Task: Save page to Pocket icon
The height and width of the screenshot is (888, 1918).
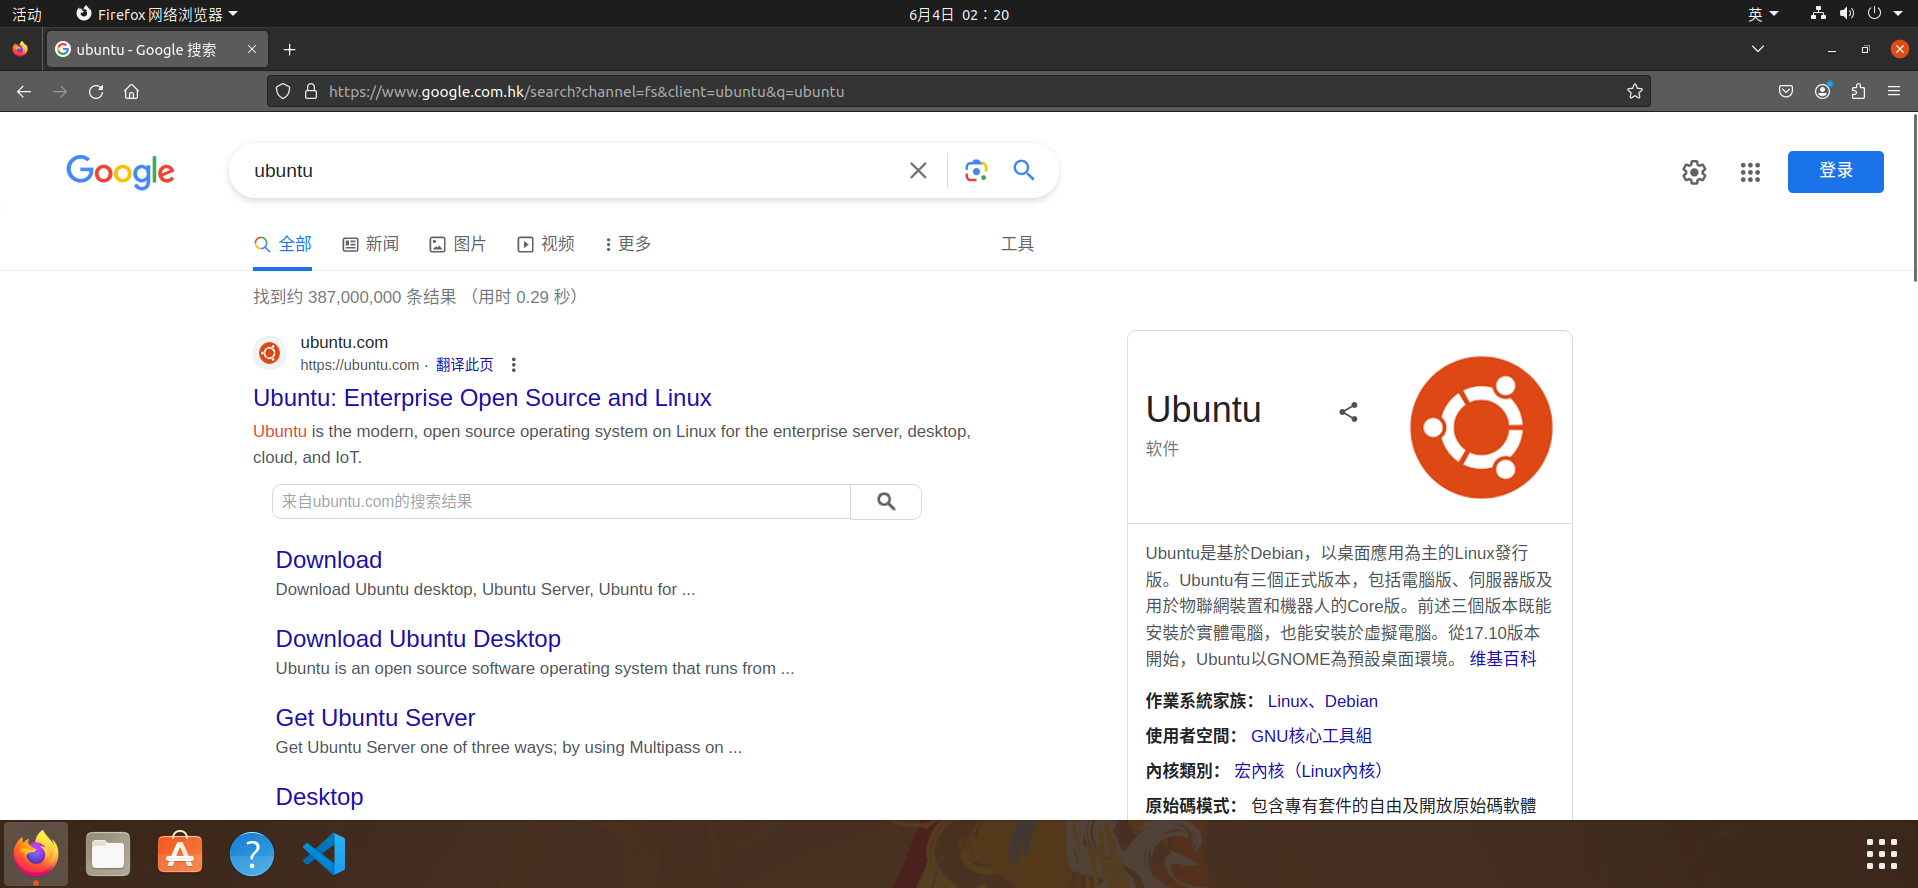Action: [x=1786, y=91]
